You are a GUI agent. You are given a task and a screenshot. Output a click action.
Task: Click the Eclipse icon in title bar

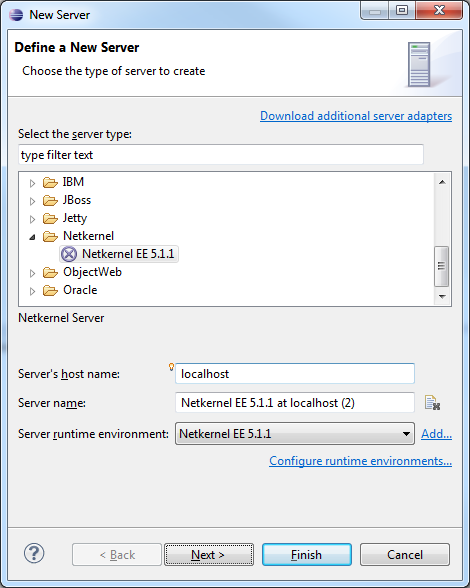[16, 15]
